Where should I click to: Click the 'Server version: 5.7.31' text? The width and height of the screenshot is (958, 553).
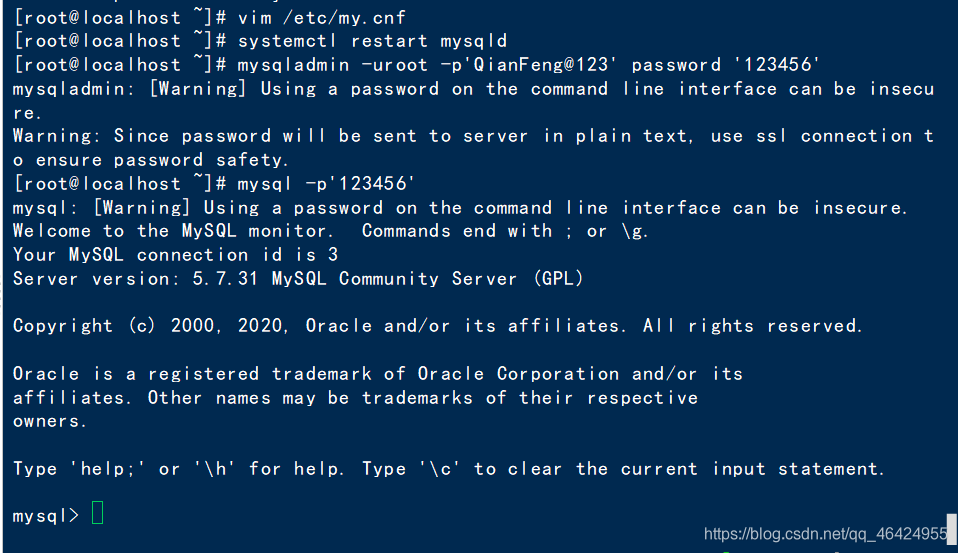coord(135,279)
